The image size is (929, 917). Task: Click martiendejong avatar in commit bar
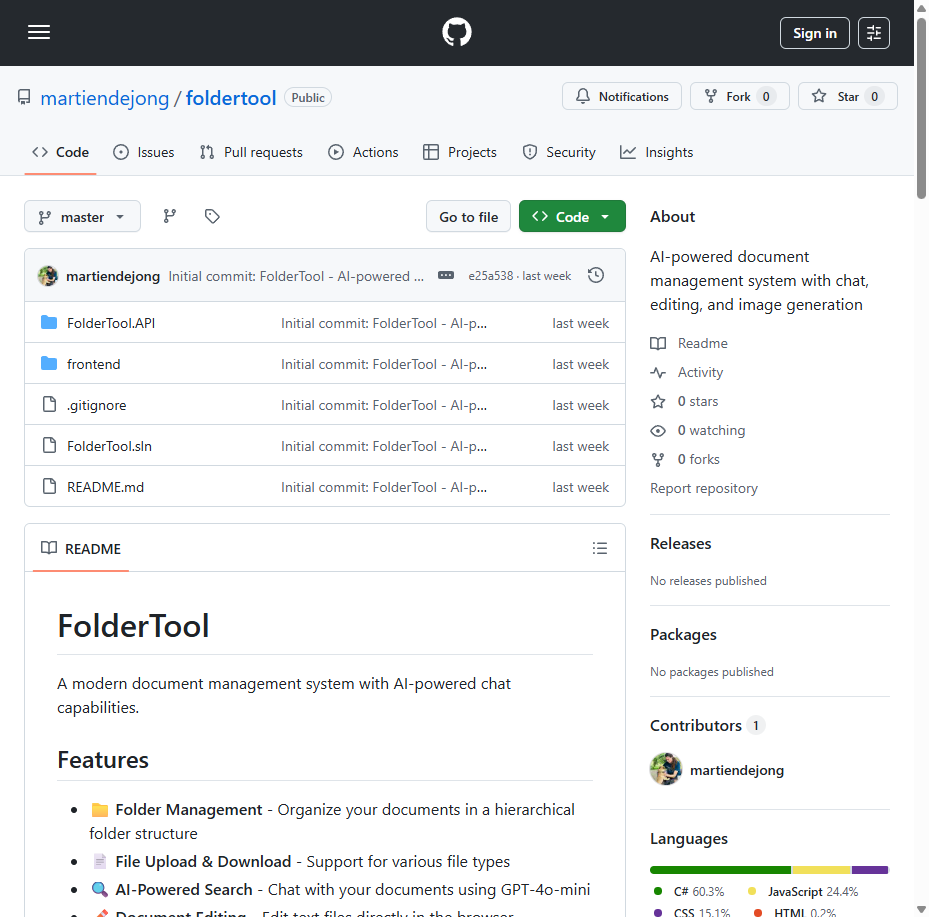[x=48, y=276]
